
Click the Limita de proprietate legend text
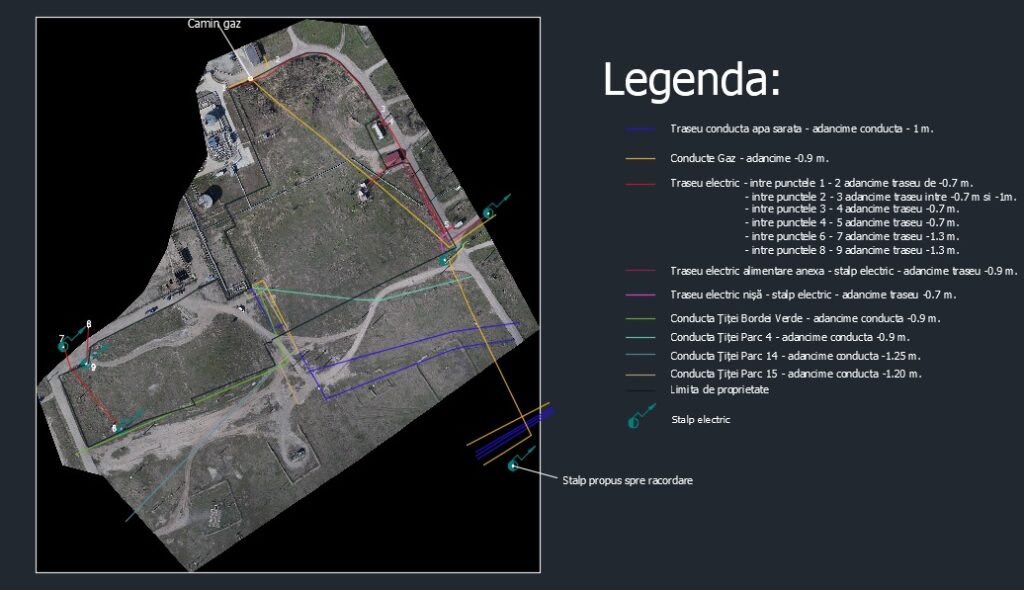coord(719,389)
